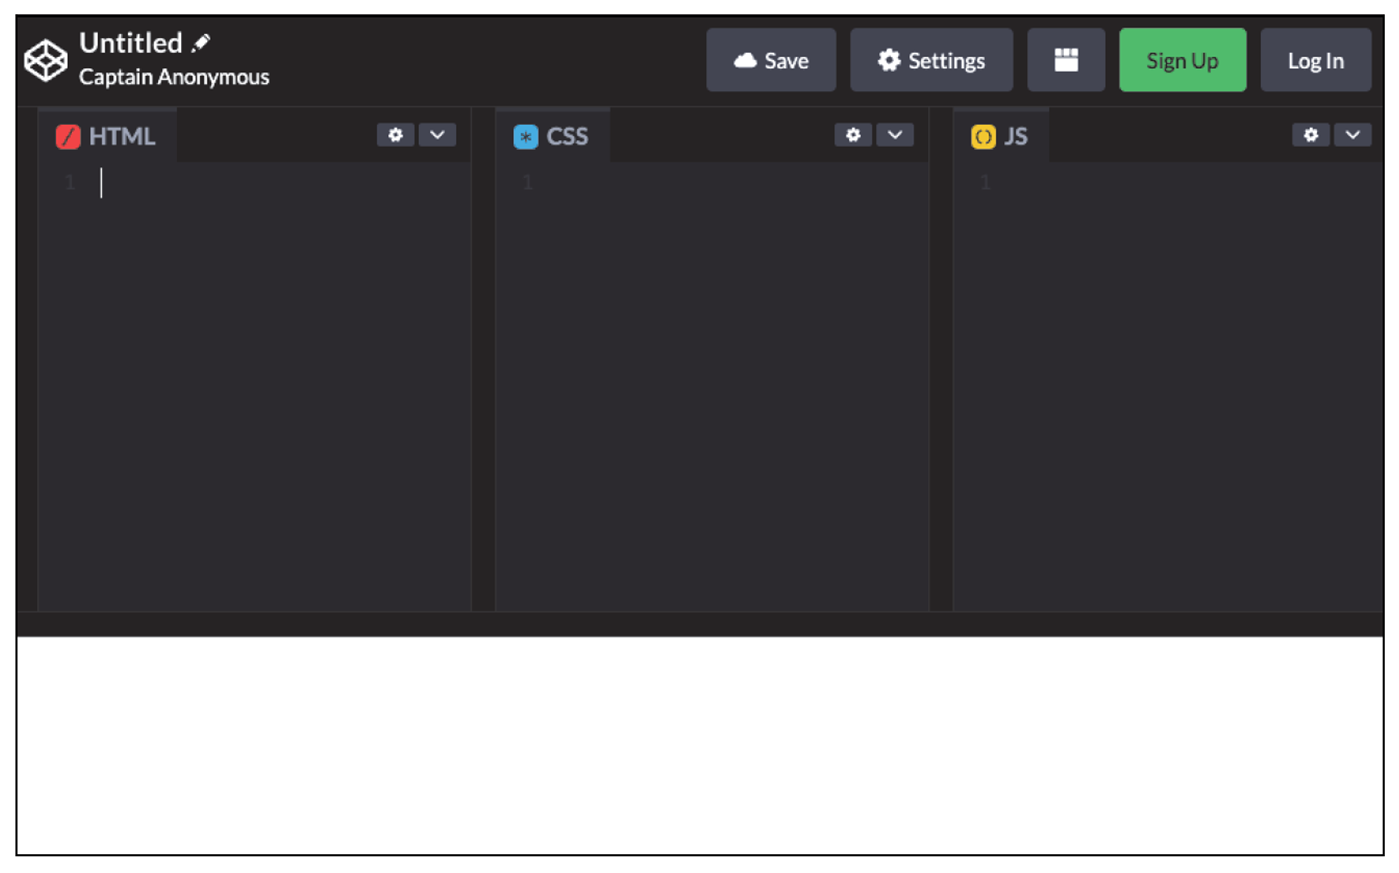This screenshot has width=1399, height=873.
Task: Expand the JS panel dropdown chevron
Action: 1353,134
